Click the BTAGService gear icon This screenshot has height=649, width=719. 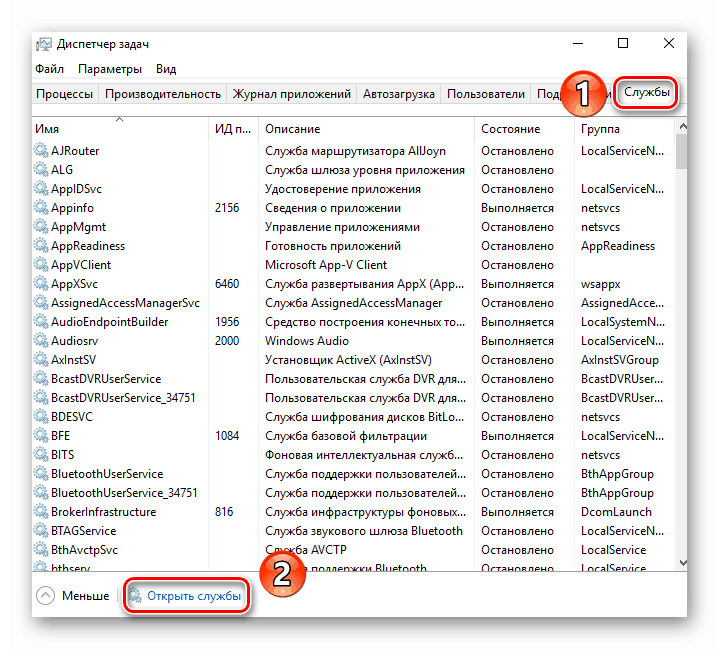tap(41, 530)
